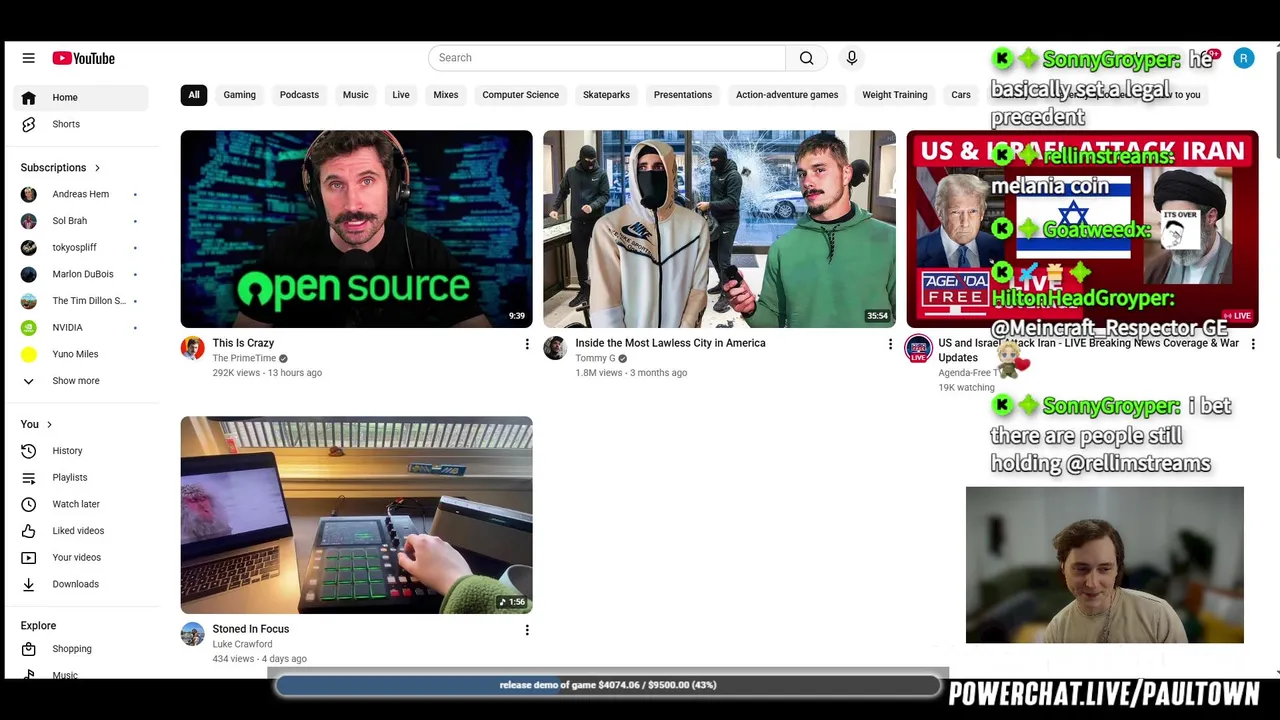This screenshot has width=1280, height=720.
Task: Open the account avatar menu
Action: [x=1243, y=58]
